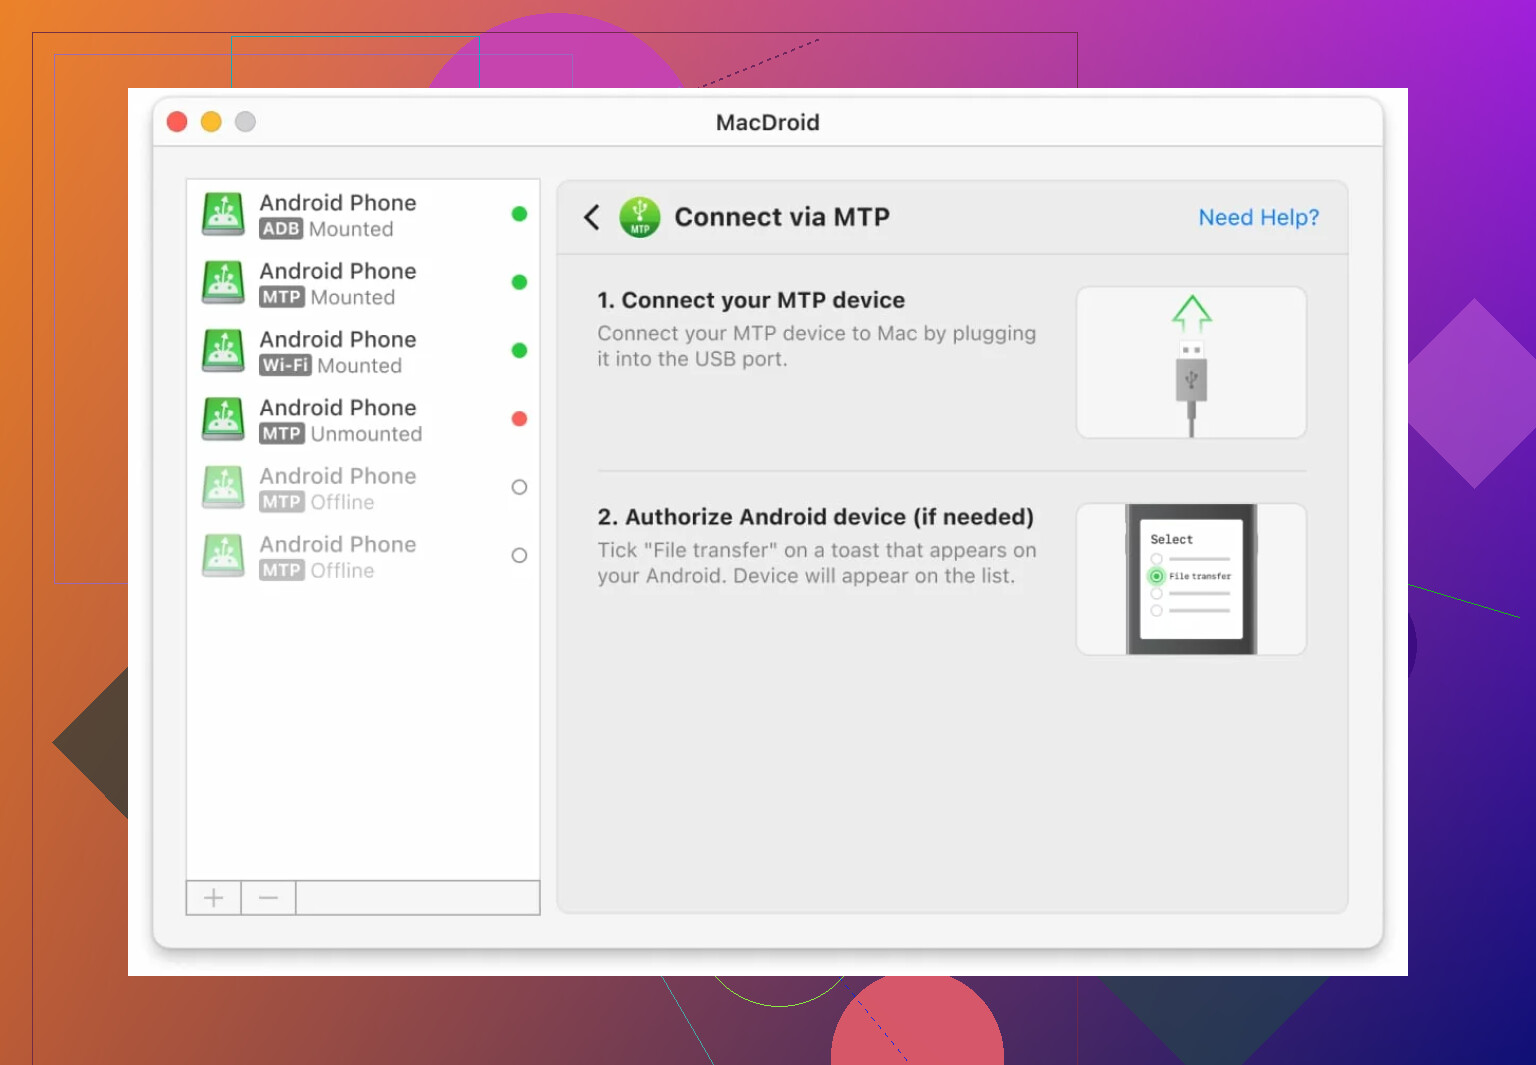Select the MTP Unmounted Android Phone drive icon

(x=223, y=419)
